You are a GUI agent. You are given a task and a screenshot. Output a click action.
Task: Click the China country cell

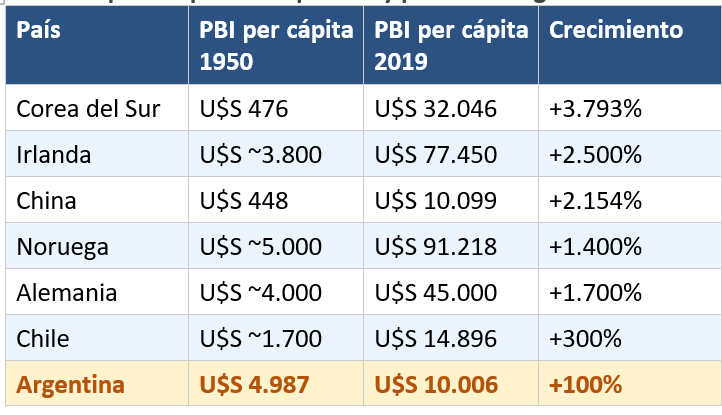46,200
